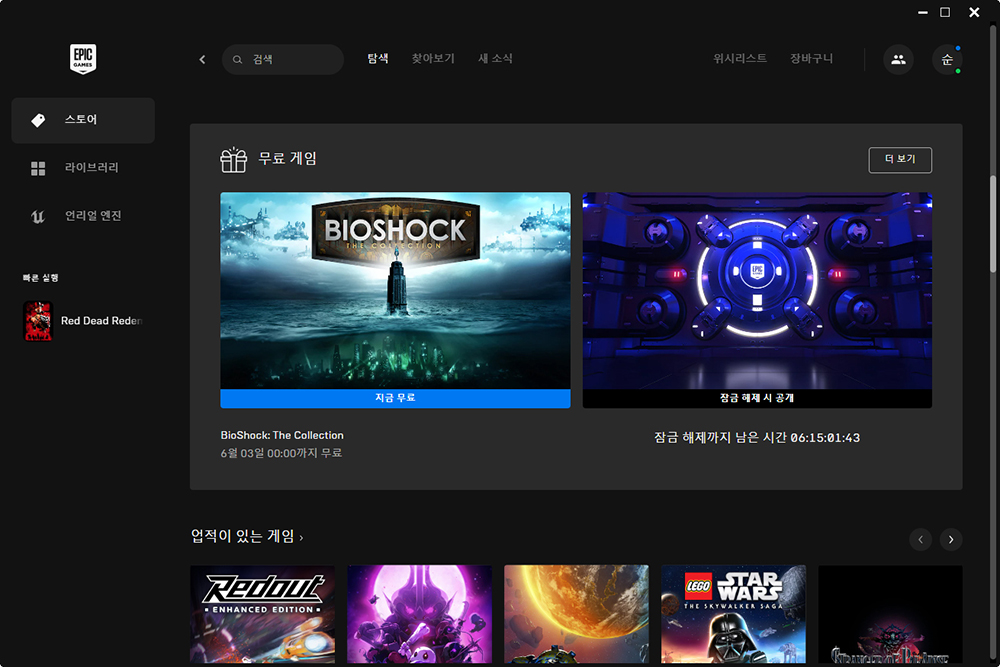Screen dimensions: 1000x667
Task: Click the 잠금 해제 시 공개 bar
Action: coord(757,398)
